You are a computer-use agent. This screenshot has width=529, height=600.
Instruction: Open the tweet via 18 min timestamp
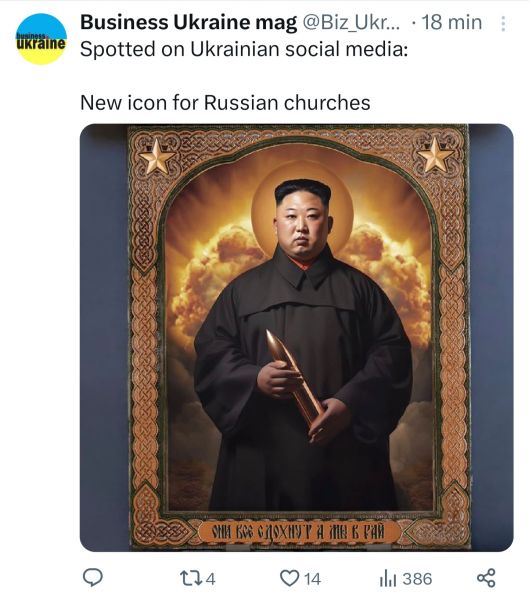point(452,22)
